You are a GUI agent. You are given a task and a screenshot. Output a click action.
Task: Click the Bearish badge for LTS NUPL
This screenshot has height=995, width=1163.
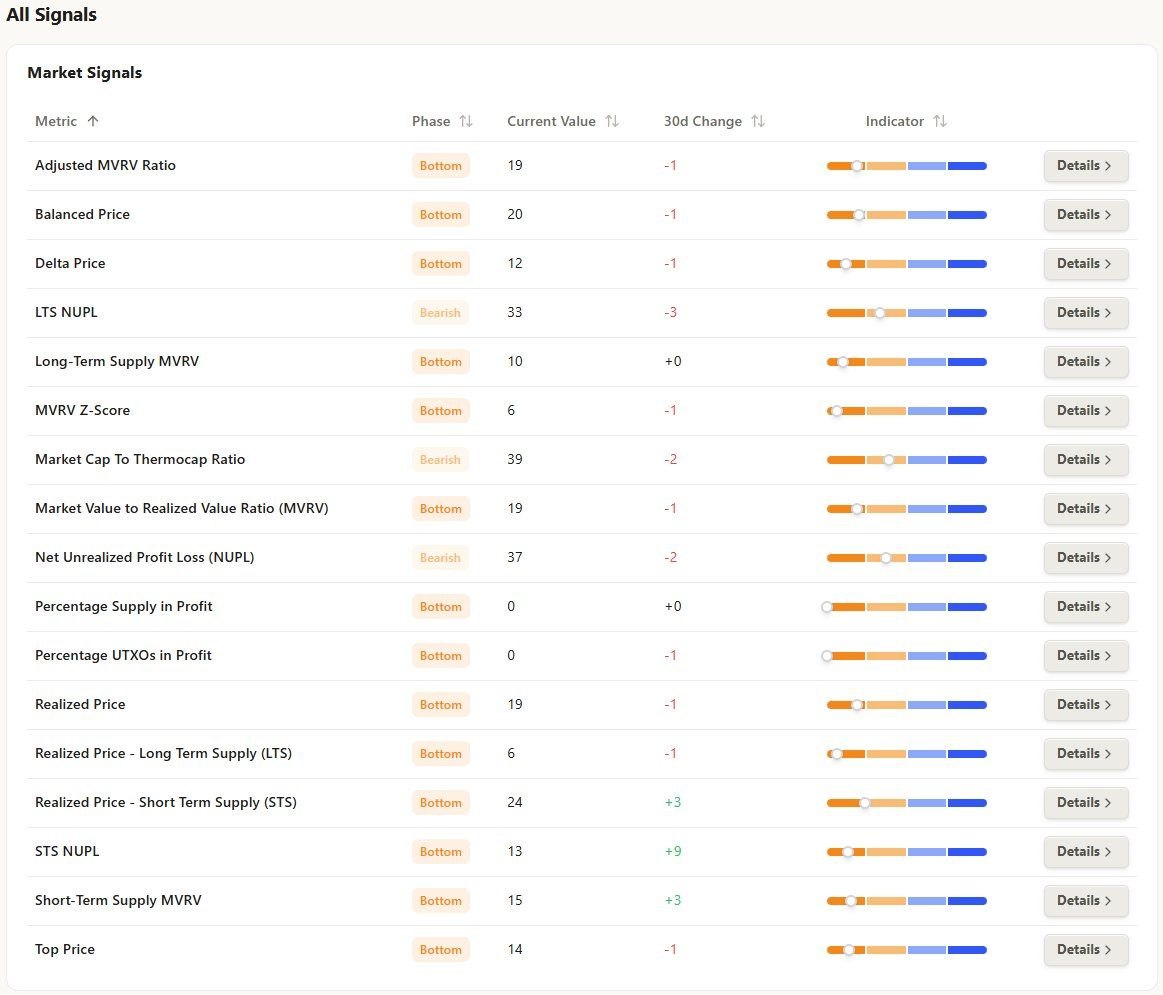click(441, 312)
